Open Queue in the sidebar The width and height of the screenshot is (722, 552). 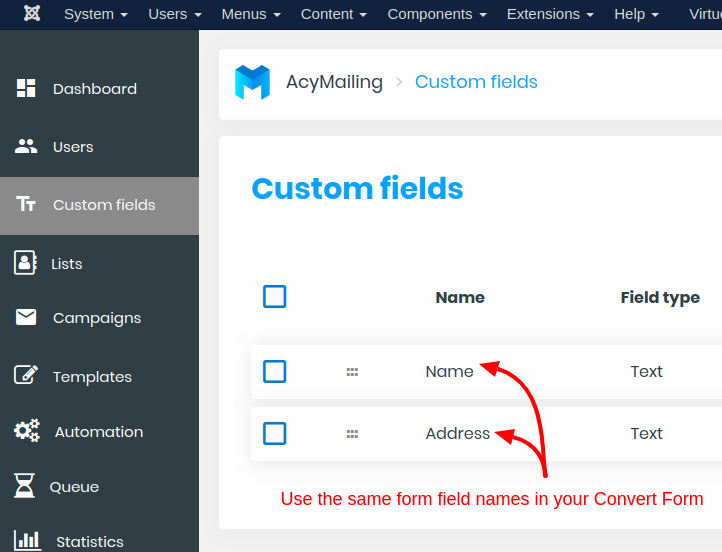pos(74,487)
